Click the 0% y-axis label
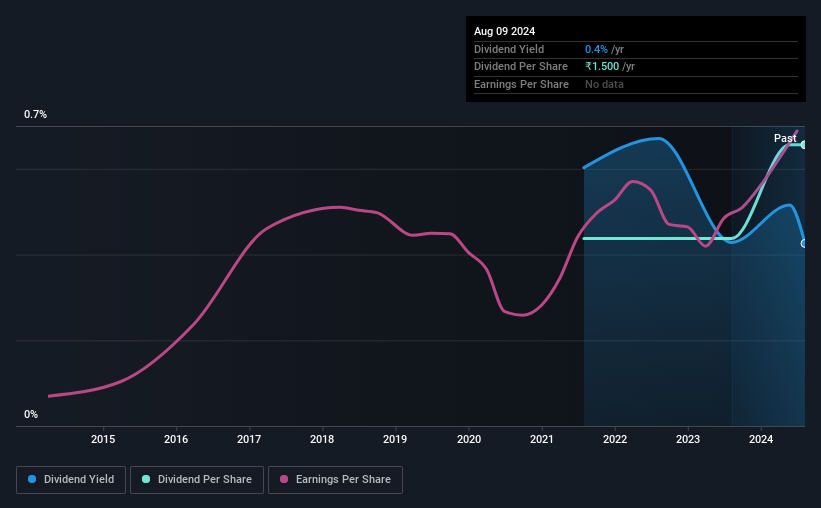821x508 pixels. 31,414
